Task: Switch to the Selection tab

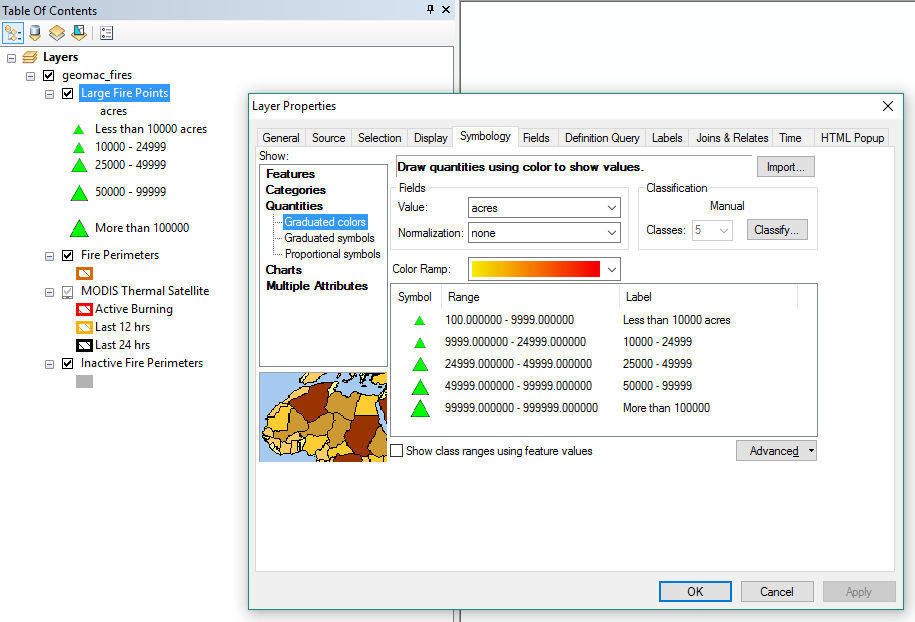Action: point(379,138)
